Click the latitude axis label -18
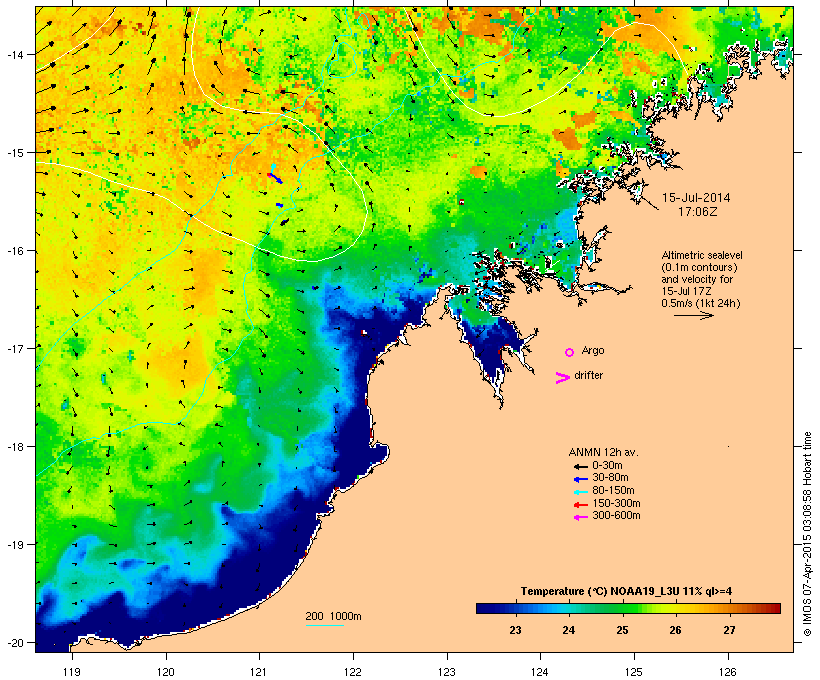This screenshot has width=820, height=680. pyautogui.click(x=15, y=447)
